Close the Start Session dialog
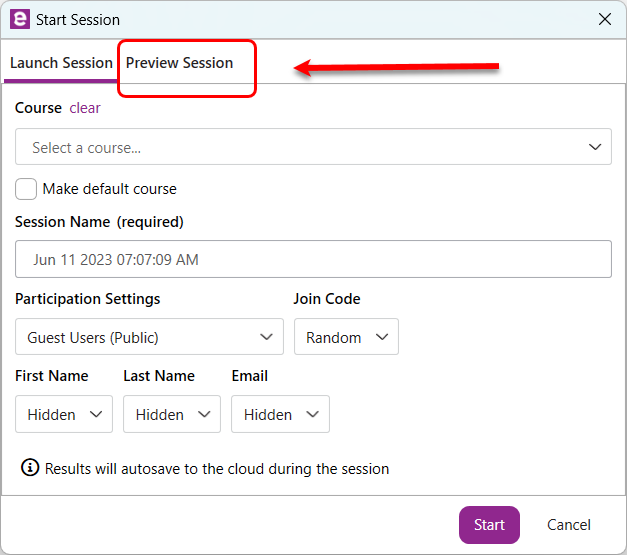This screenshot has width=627, height=555. click(604, 19)
